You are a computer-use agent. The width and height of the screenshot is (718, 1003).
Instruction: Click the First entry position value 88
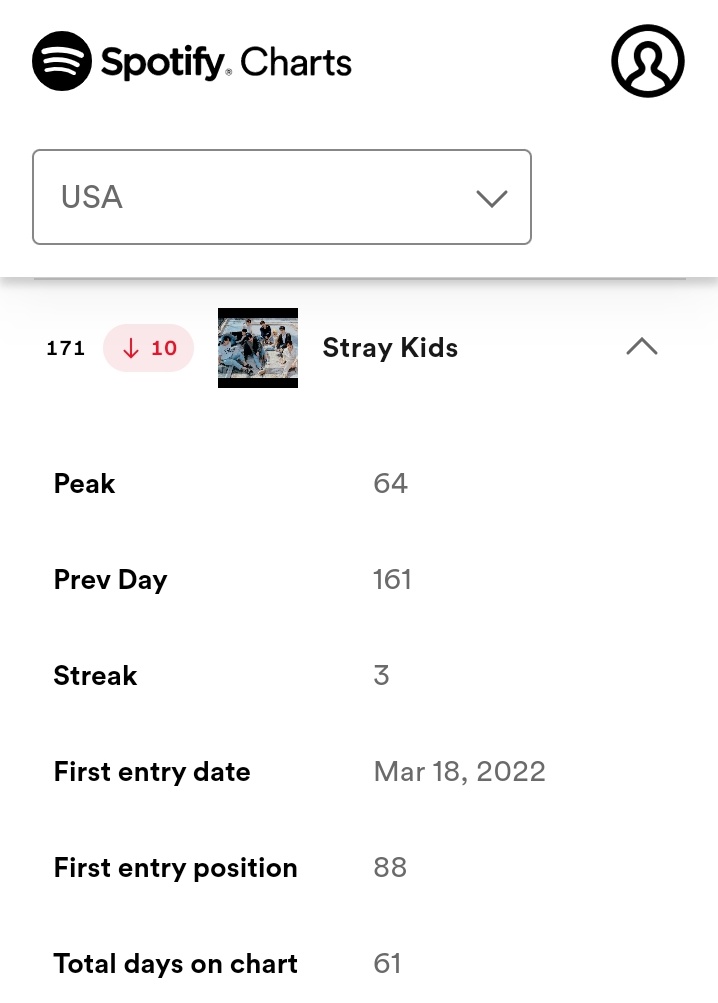pyautogui.click(x=390, y=868)
